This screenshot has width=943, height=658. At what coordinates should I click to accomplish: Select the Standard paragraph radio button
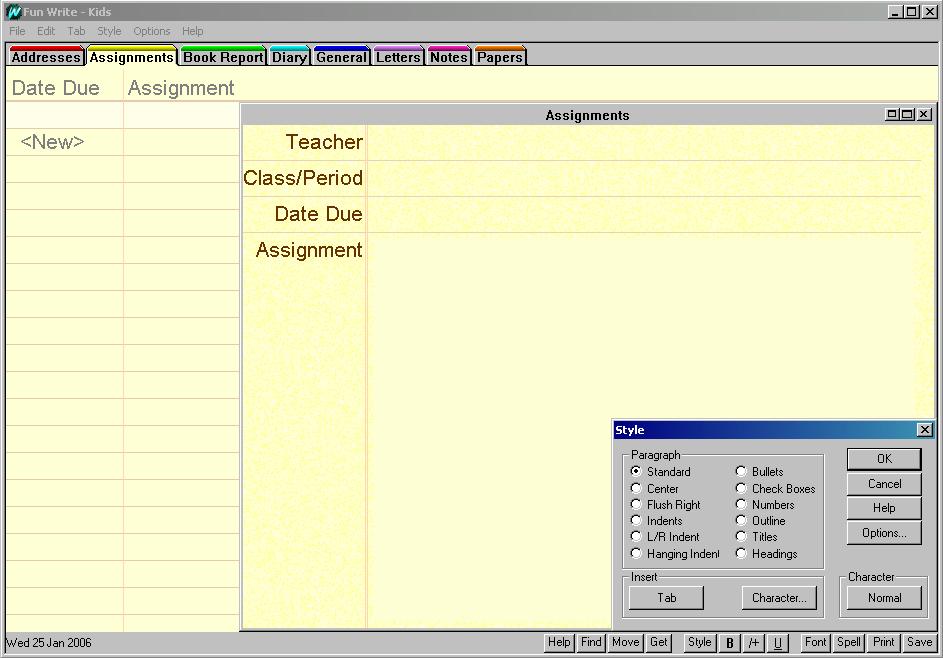pyautogui.click(x=636, y=471)
